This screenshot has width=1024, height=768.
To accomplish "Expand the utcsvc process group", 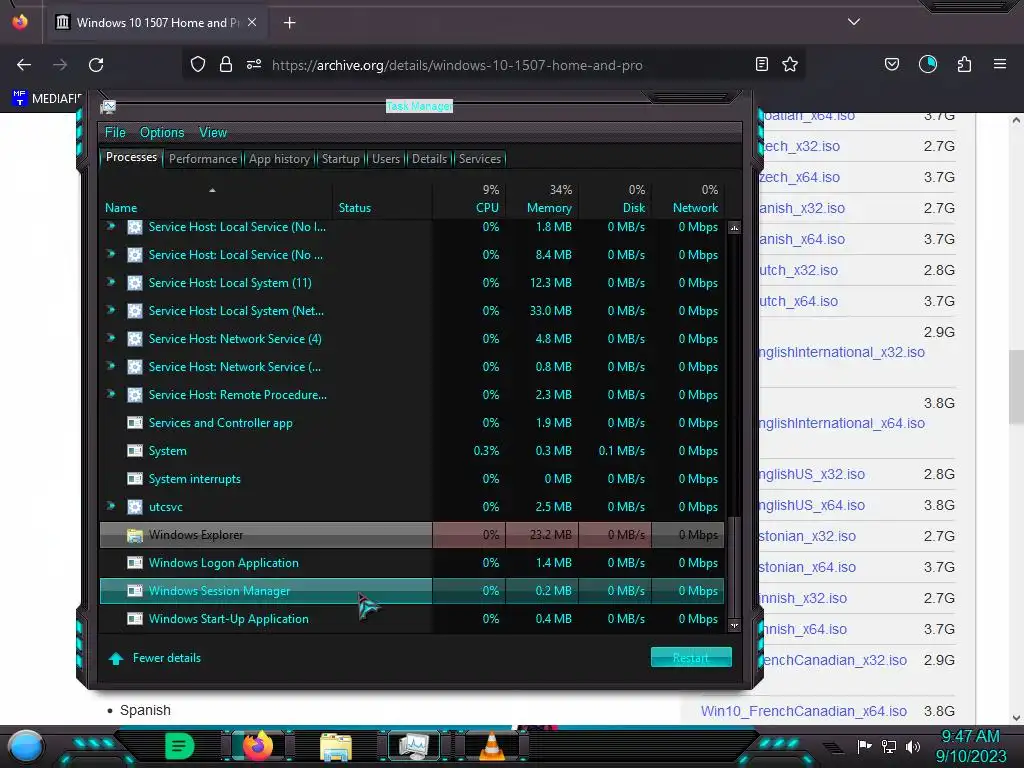I will tap(111, 506).
